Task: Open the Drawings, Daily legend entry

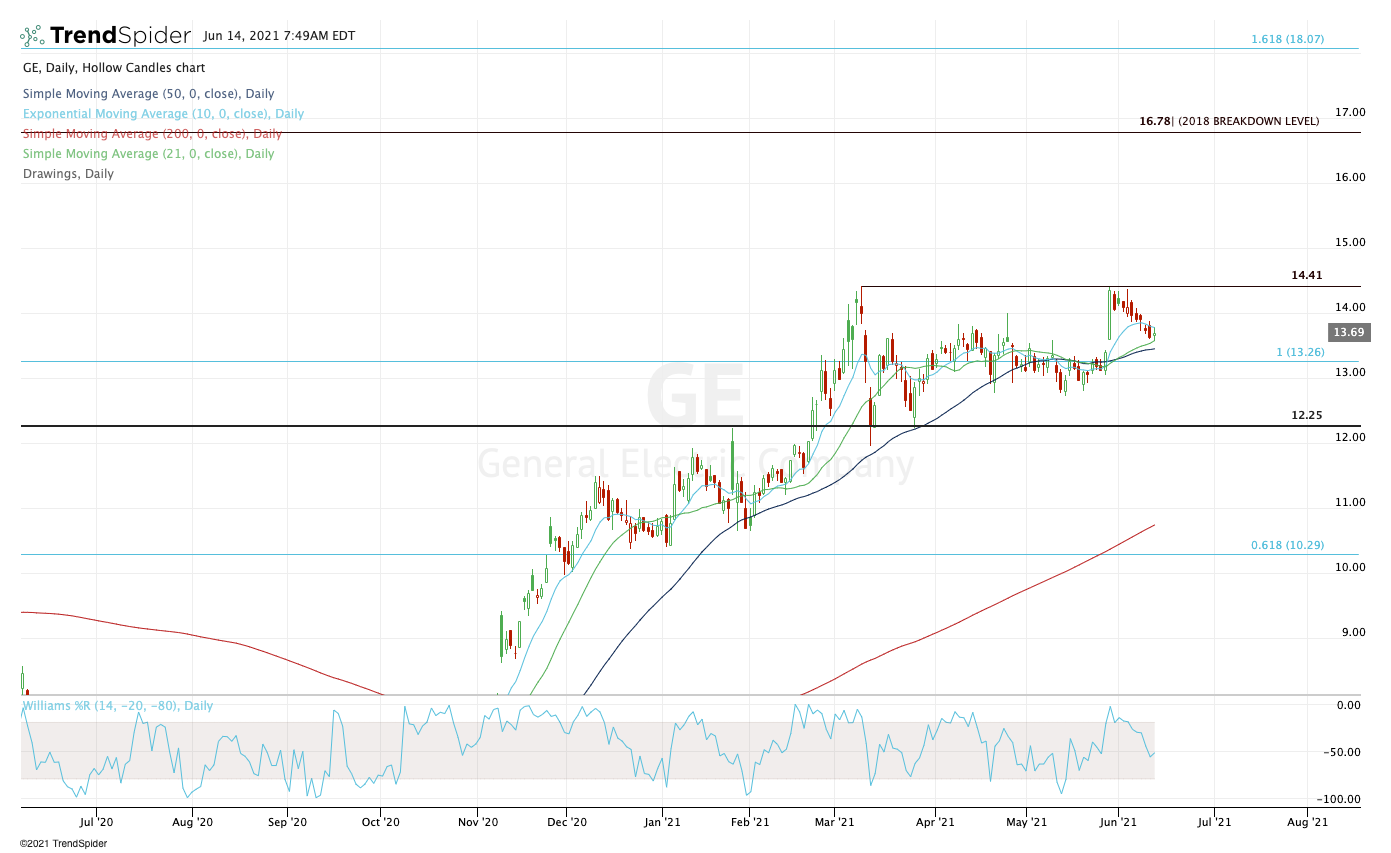Action: coord(68,174)
